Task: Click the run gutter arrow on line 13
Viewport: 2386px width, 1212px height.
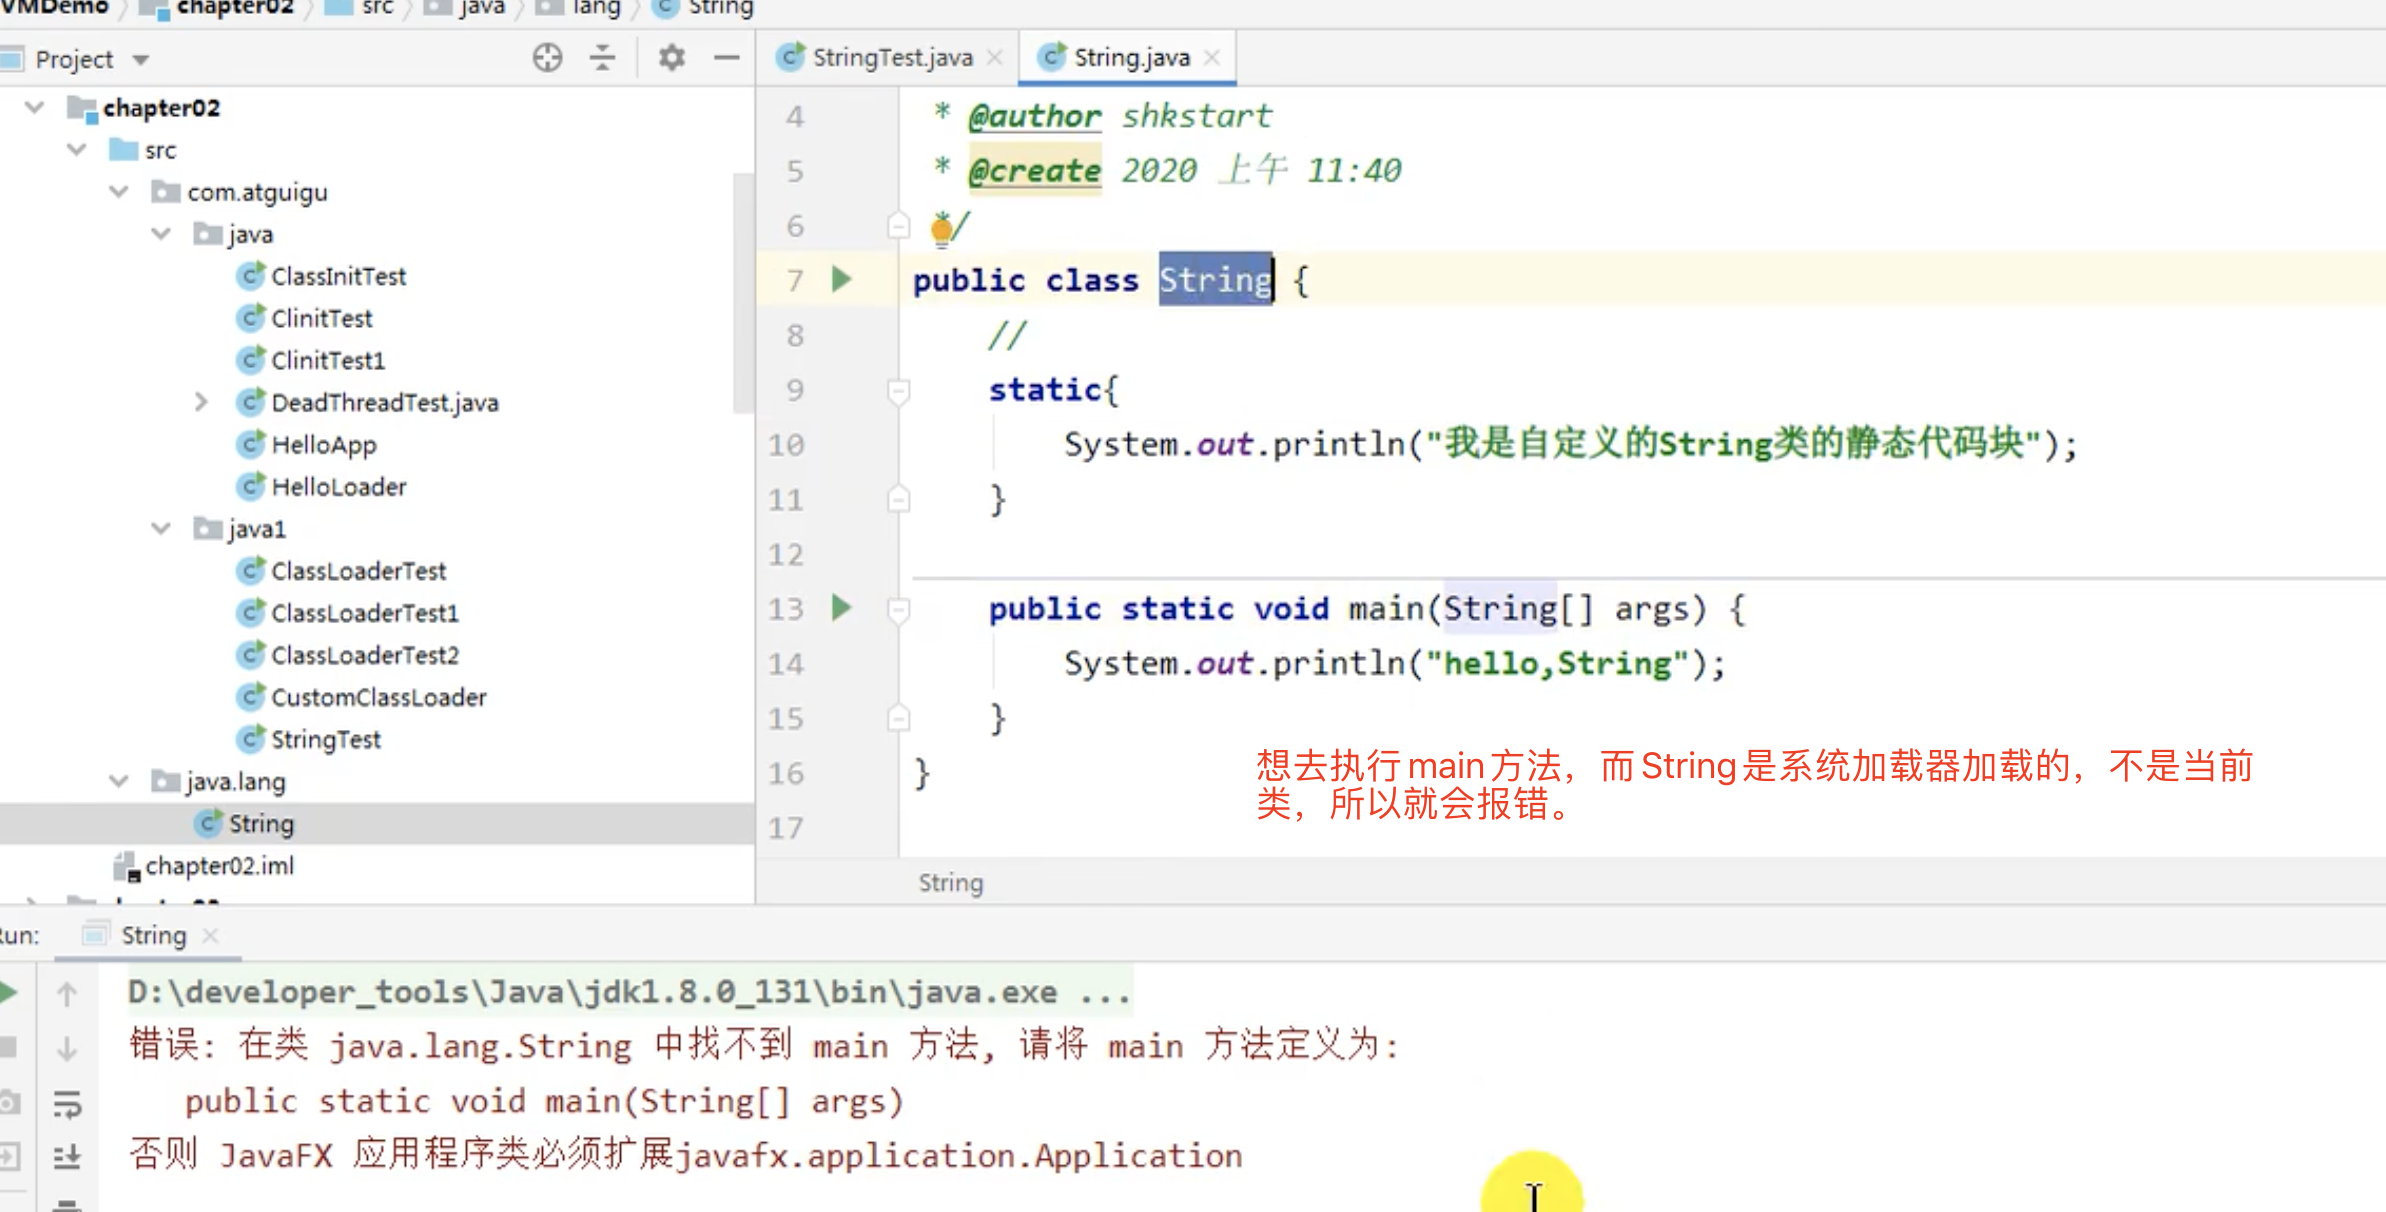Action: click(842, 607)
